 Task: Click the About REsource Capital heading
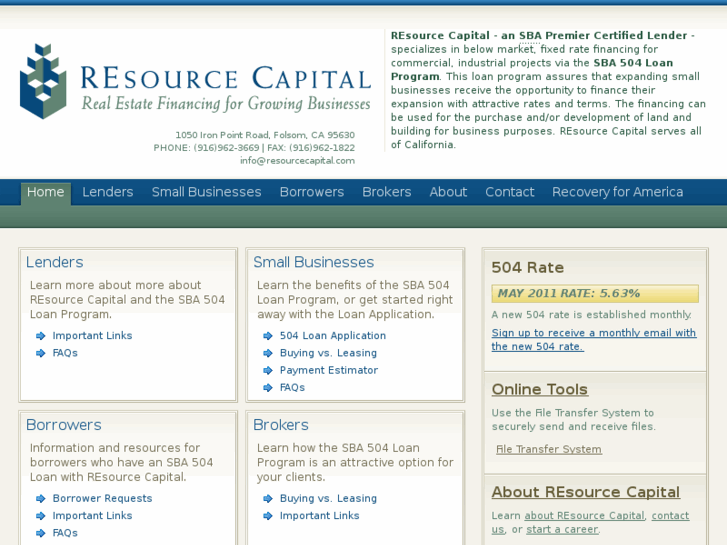click(x=586, y=492)
